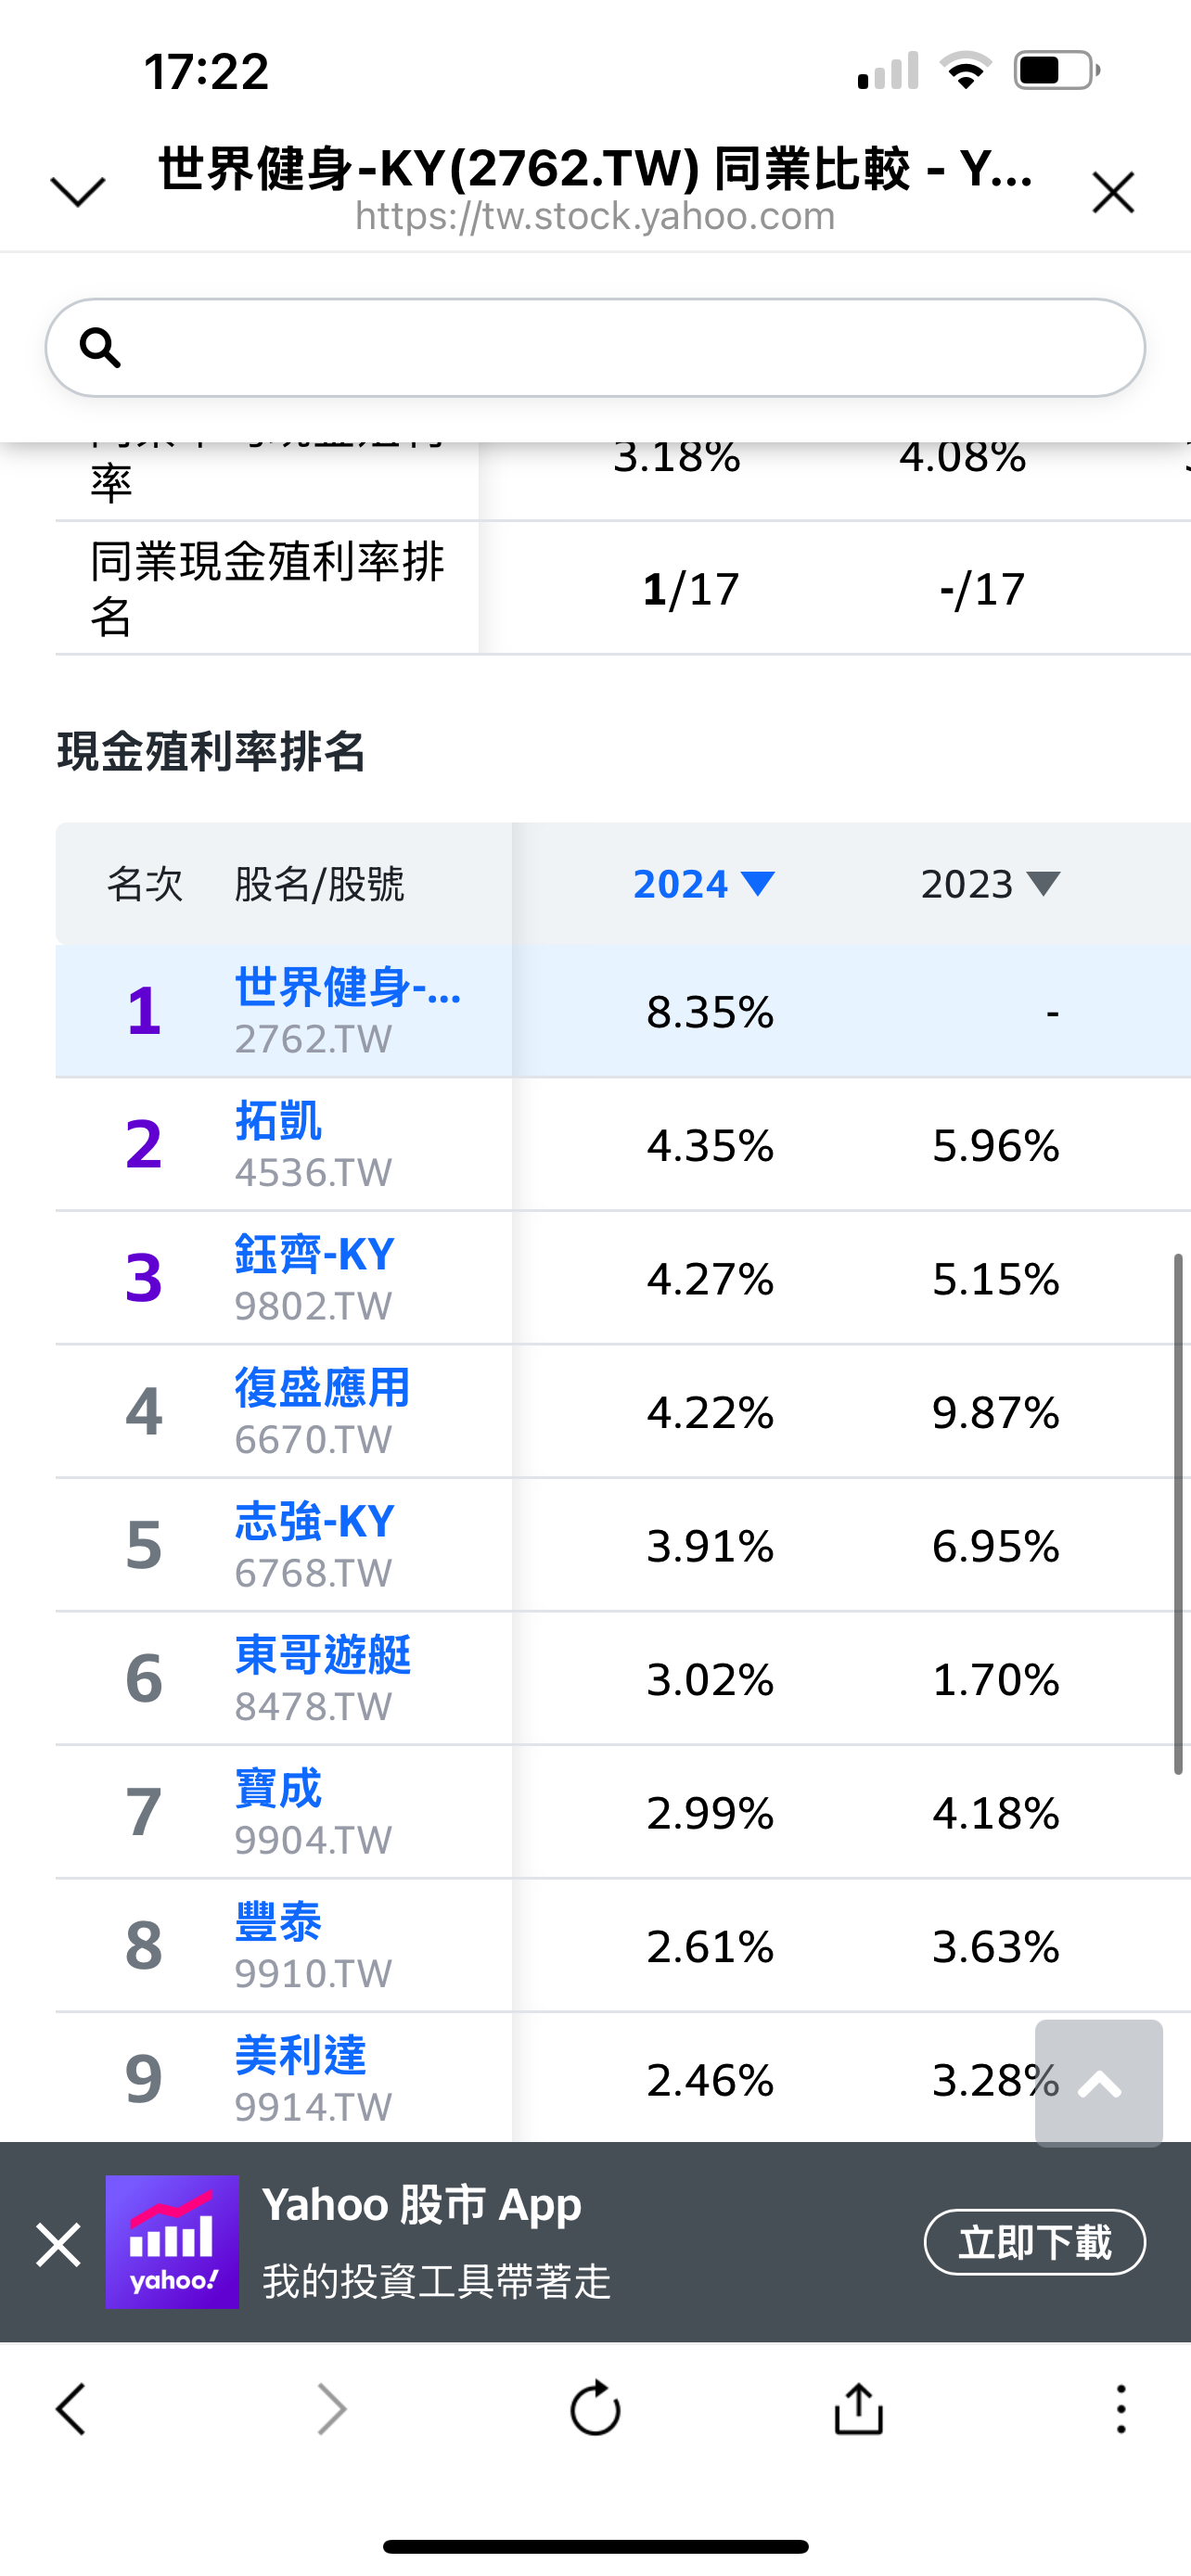Open 拓凱 4536.TW stock page
The image size is (1191, 2576).
(x=279, y=1122)
